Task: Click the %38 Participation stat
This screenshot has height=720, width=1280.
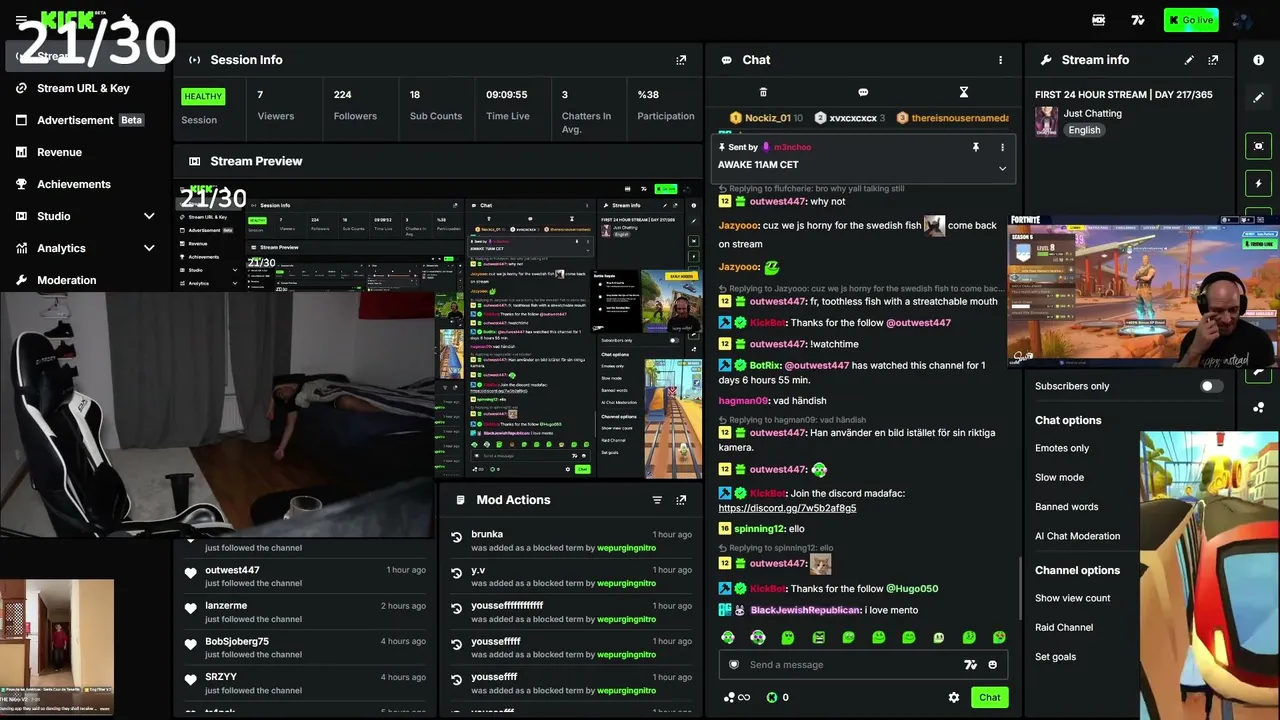Action: pos(666,105)
